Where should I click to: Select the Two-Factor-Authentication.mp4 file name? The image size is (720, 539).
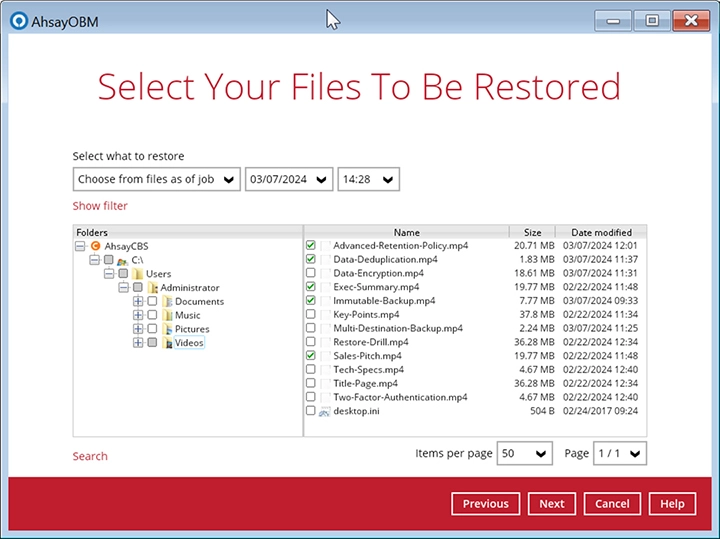click(400, 397)
